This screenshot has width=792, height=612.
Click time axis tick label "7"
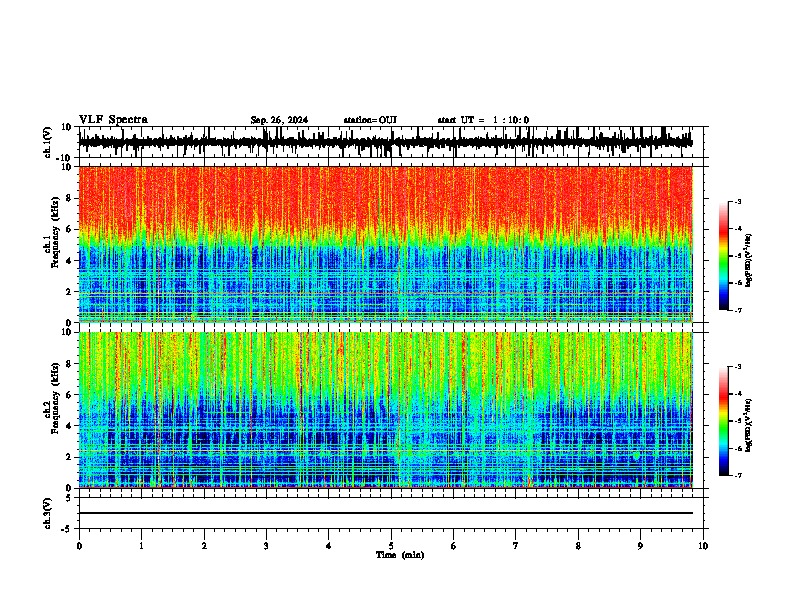pos(516,546)
